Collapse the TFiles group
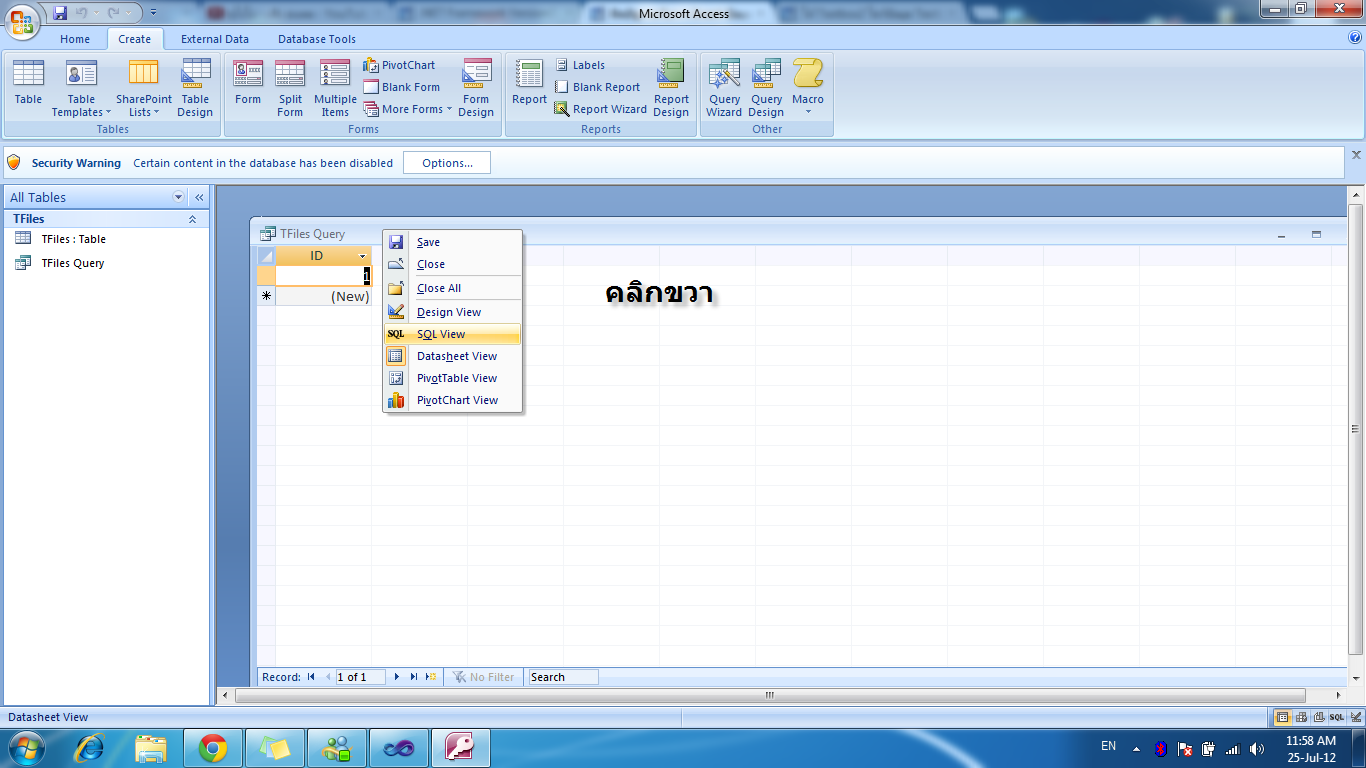The image size is (1366, 768). pyautogui.click(x=192, y=219)
